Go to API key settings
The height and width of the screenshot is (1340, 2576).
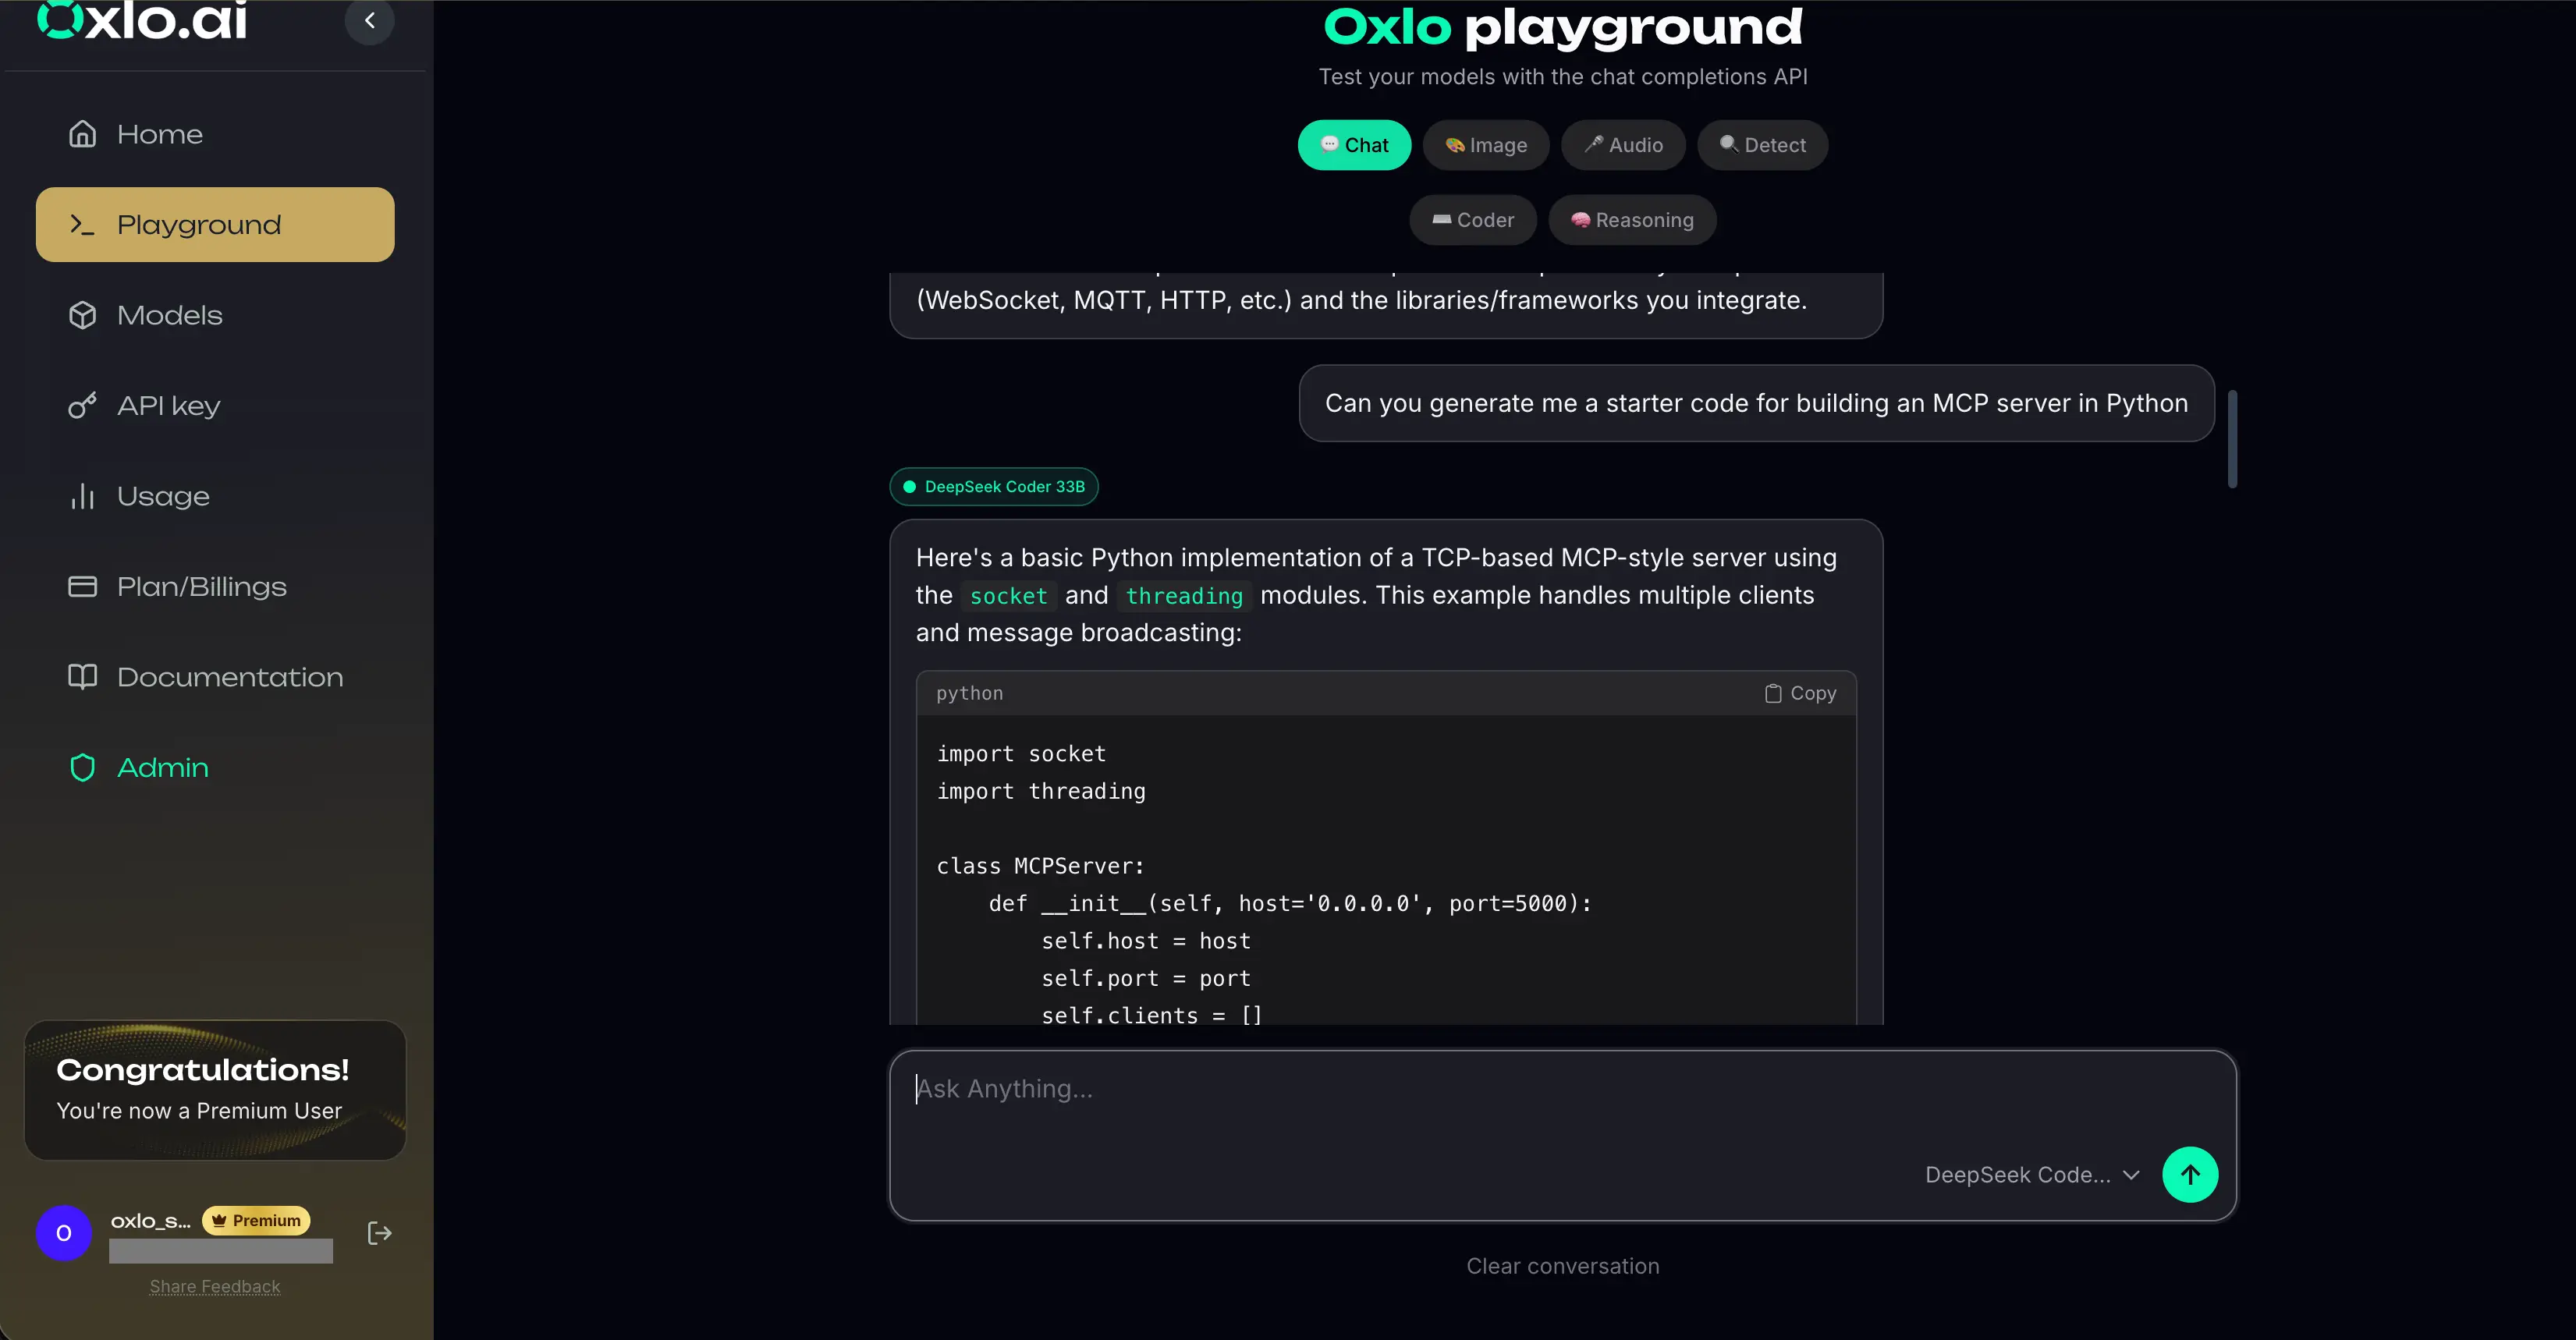tap(168, 405)
